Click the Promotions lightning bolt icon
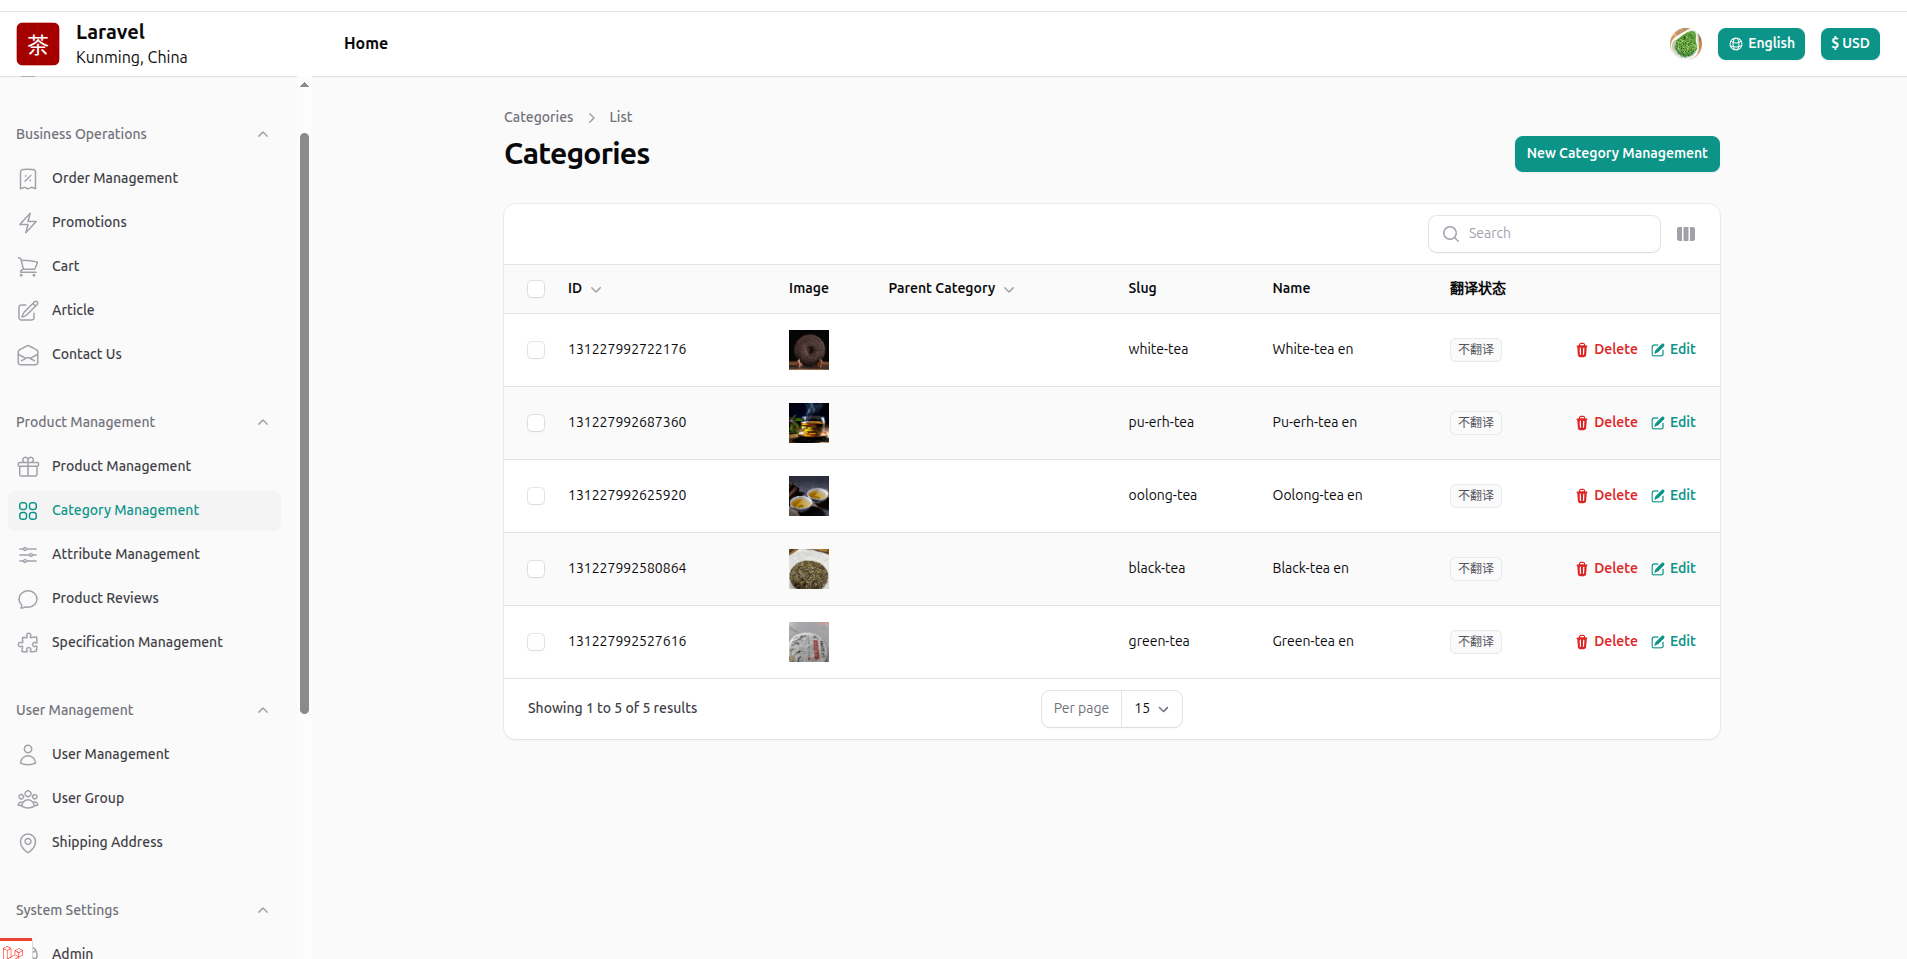The width and height of the screenshot is (1907, 959). tap(28, 223)
